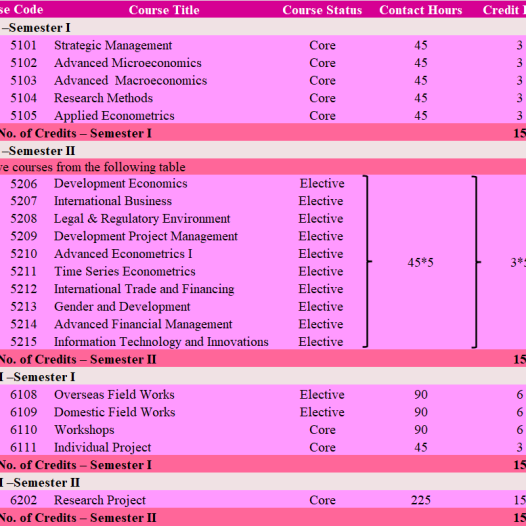Click course code "5210"
The image size is (526, 526).
23,254
